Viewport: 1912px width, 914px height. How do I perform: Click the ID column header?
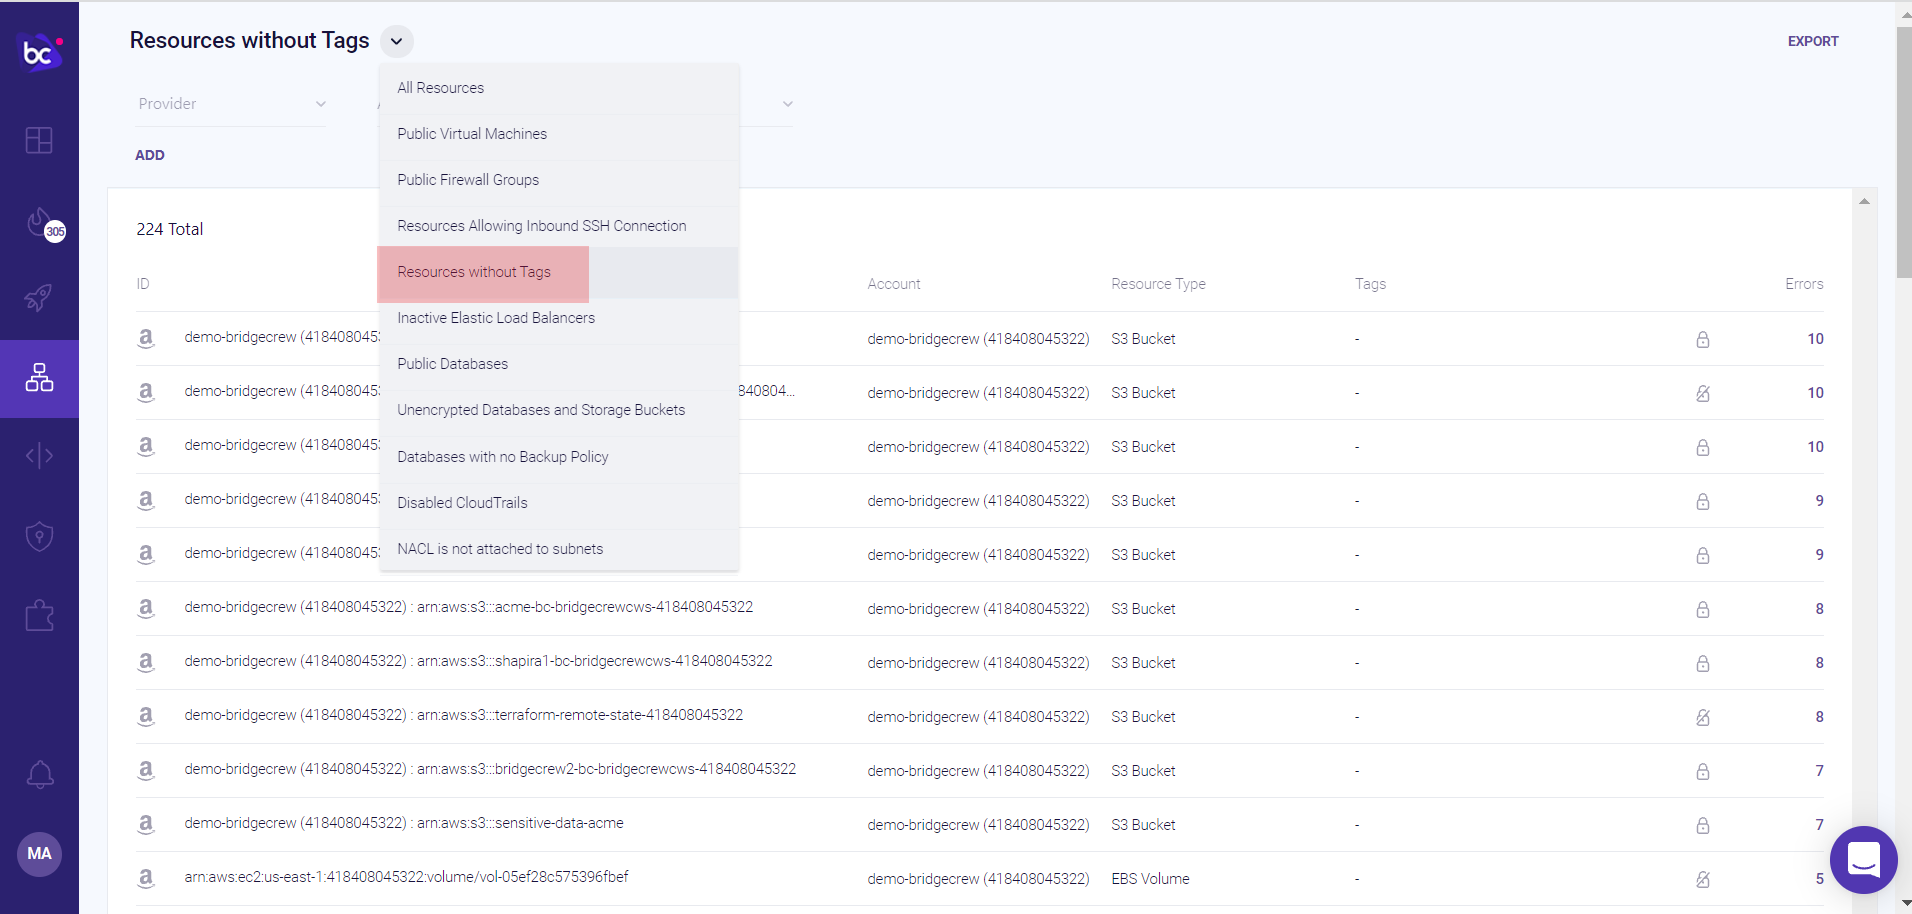click(143, 284)
